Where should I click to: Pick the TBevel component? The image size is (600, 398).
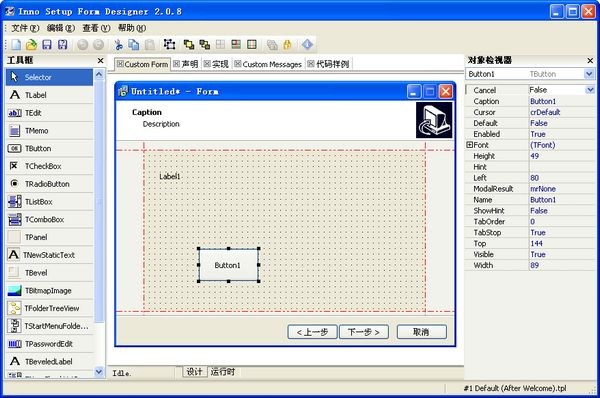pos(49,273)
